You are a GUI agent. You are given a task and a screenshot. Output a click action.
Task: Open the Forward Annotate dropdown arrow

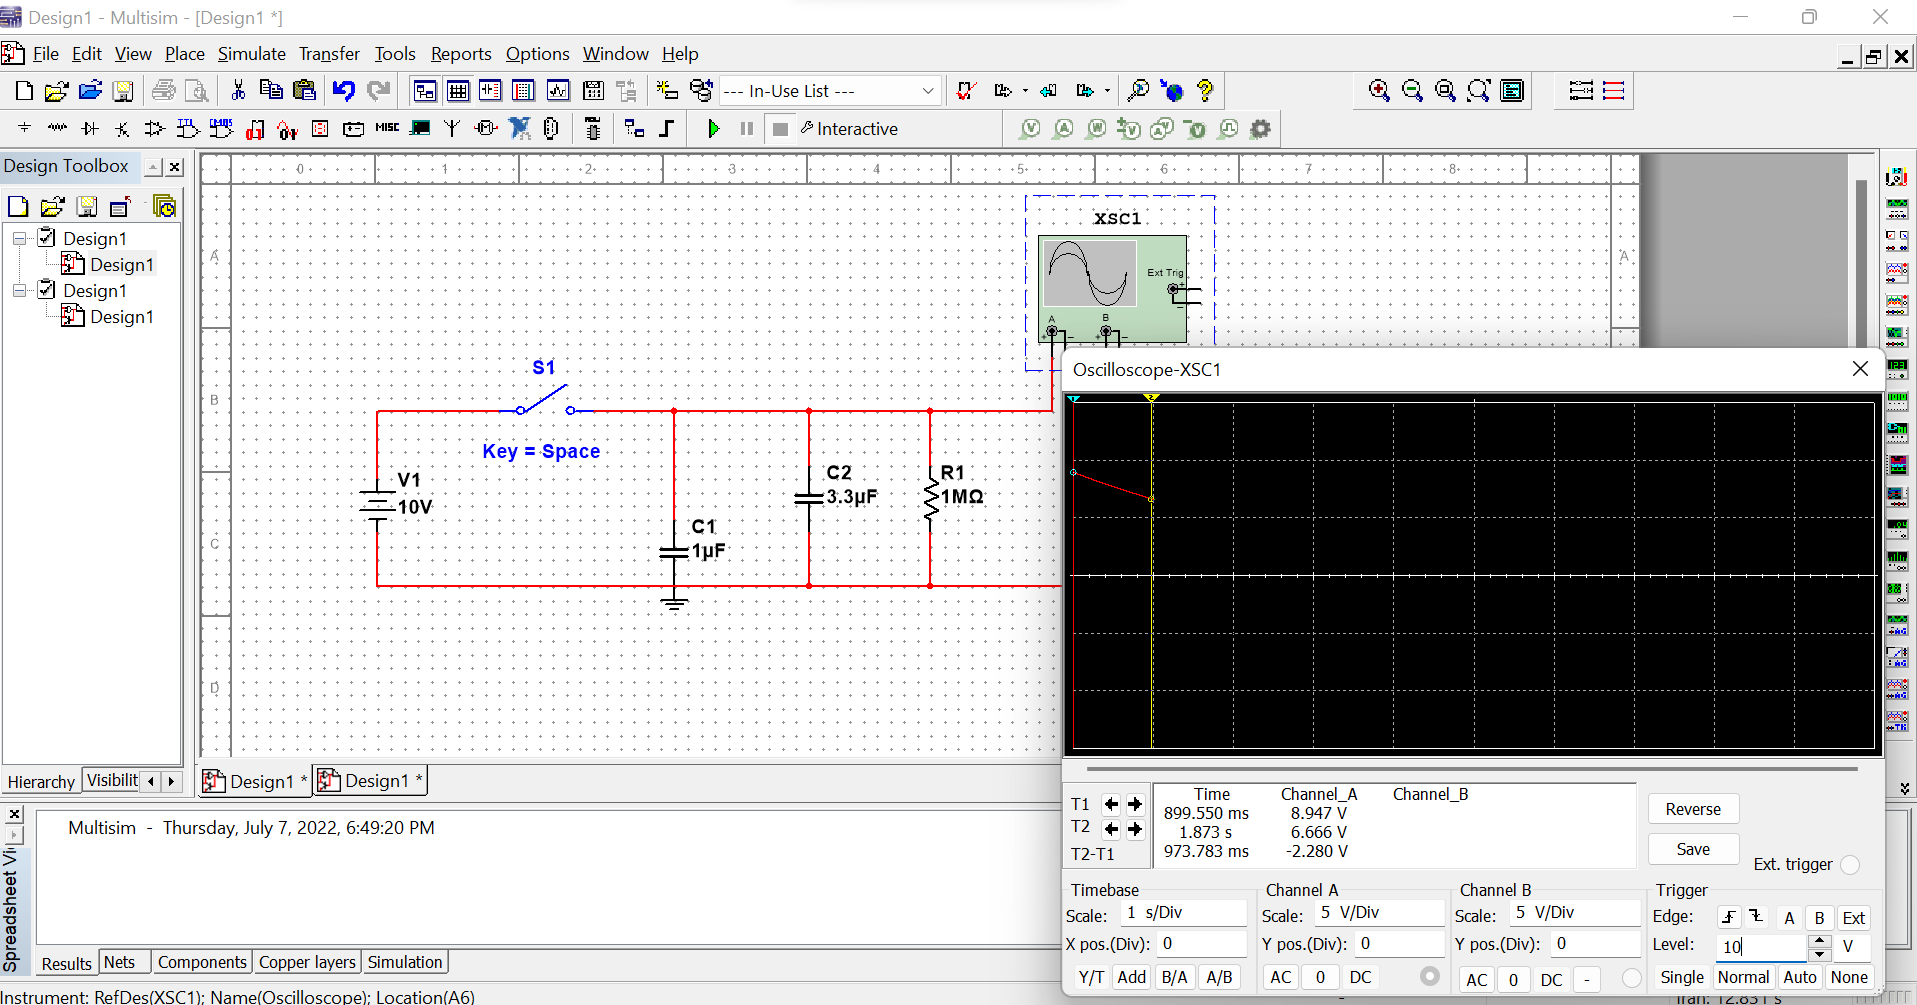pyautogui.click(x=1107, y=90)
